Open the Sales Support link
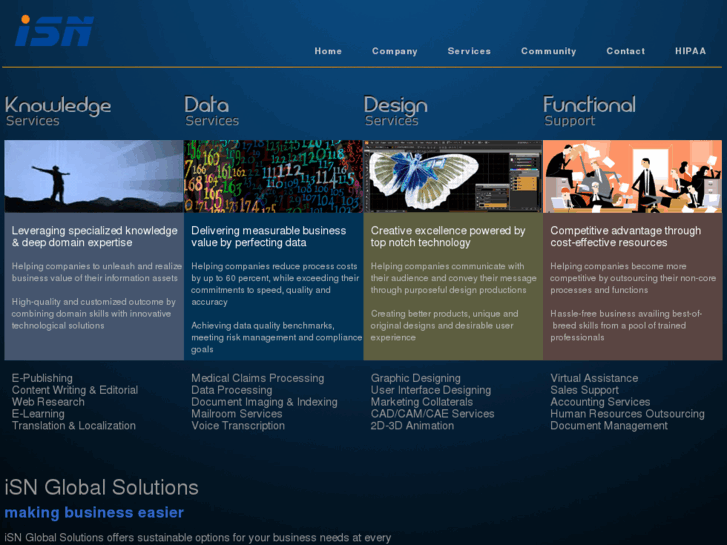This screenshot has width=727, height=545. (x=584, y=390)
